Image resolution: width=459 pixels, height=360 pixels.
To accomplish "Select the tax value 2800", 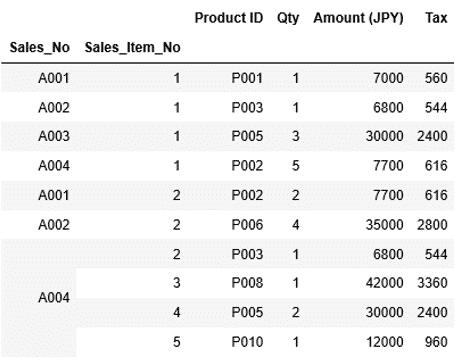I will 432,225.
